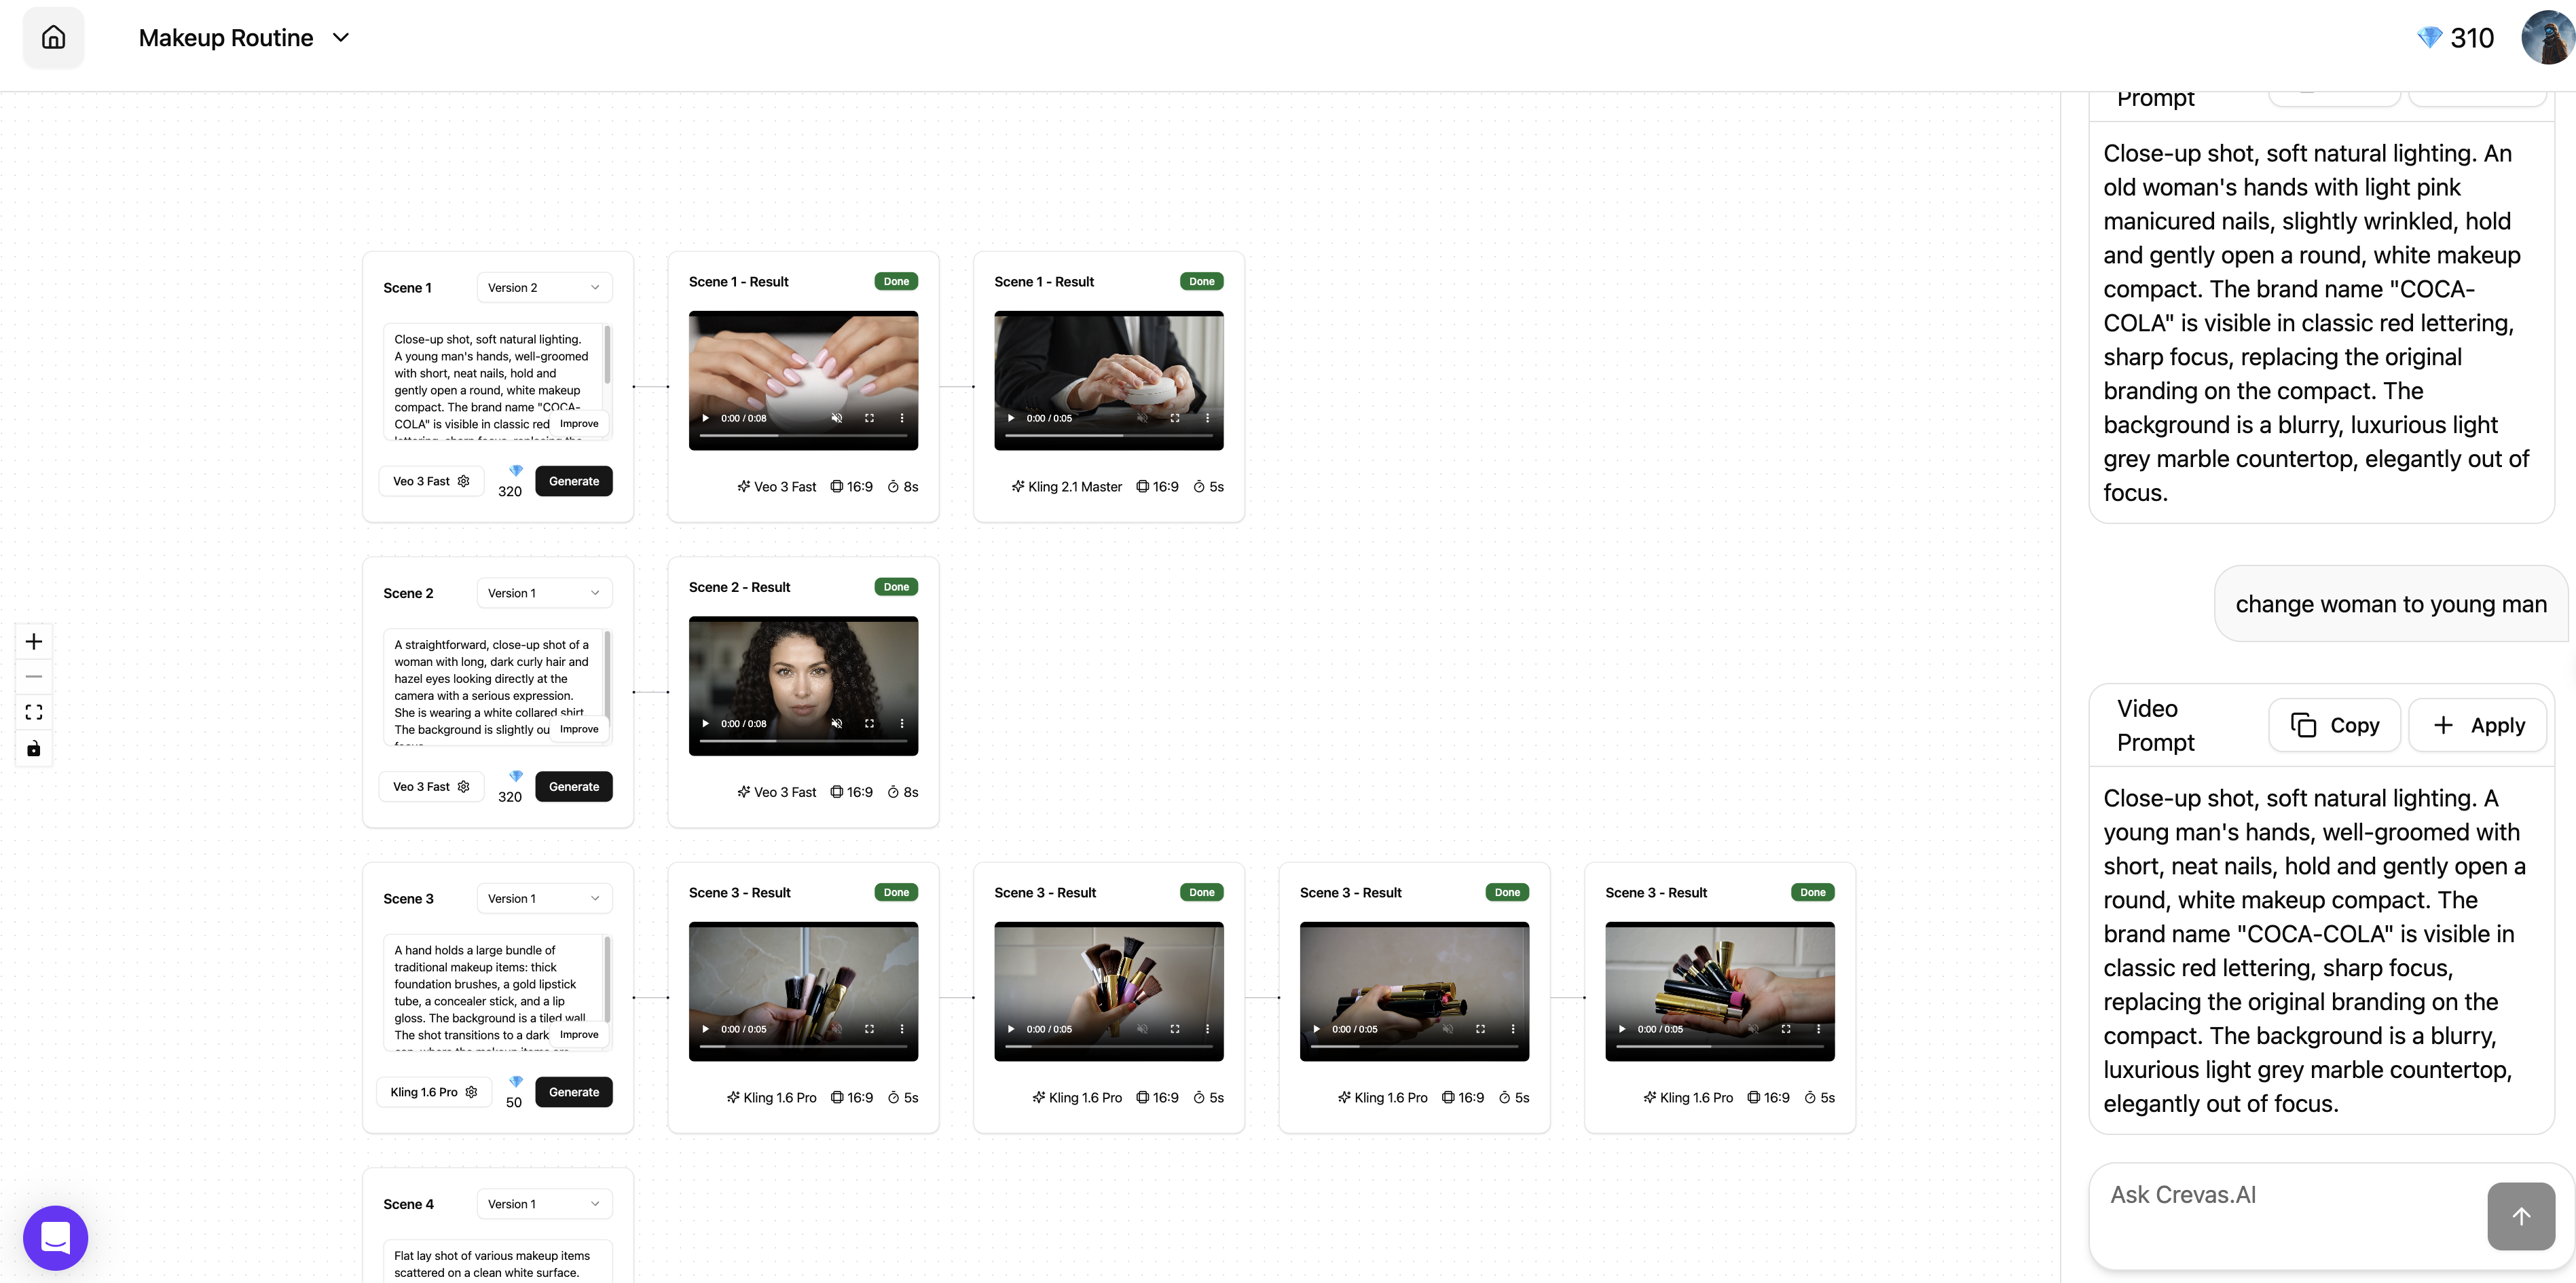Play Scene 1 Kling 2.1 Master result video
Viewport: 2576px width, 1283px height.
(x=1011, y=418)
